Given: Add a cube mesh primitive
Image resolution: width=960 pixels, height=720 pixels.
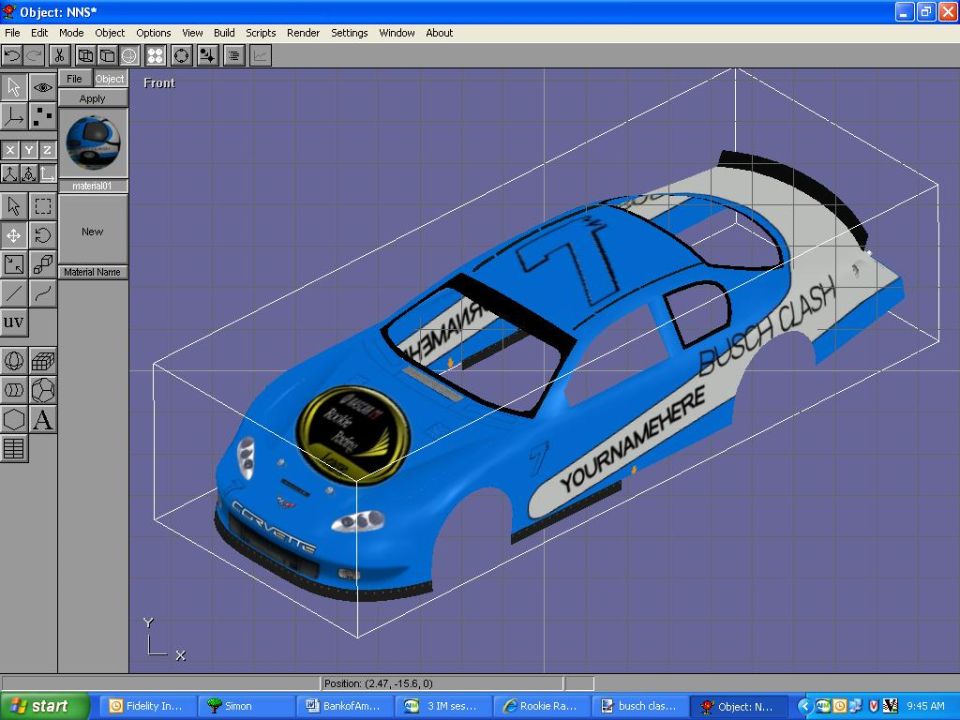Looking at the screenshot, I should [42, 361].
